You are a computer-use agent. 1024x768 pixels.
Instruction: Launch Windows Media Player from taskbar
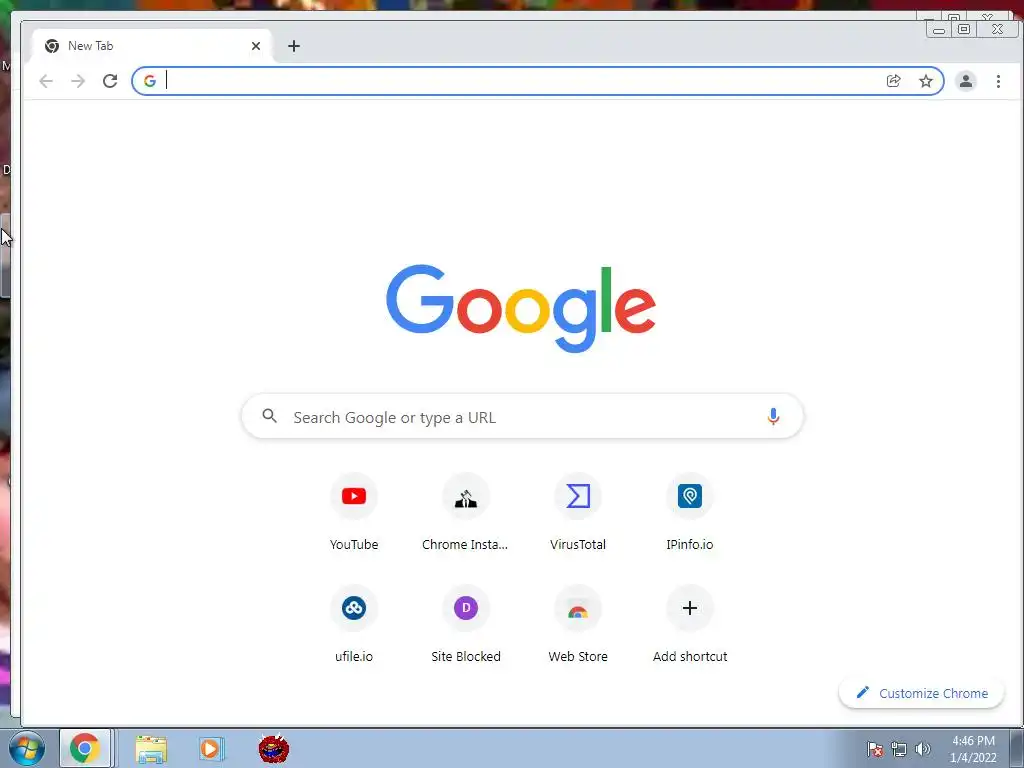(211, 748)
